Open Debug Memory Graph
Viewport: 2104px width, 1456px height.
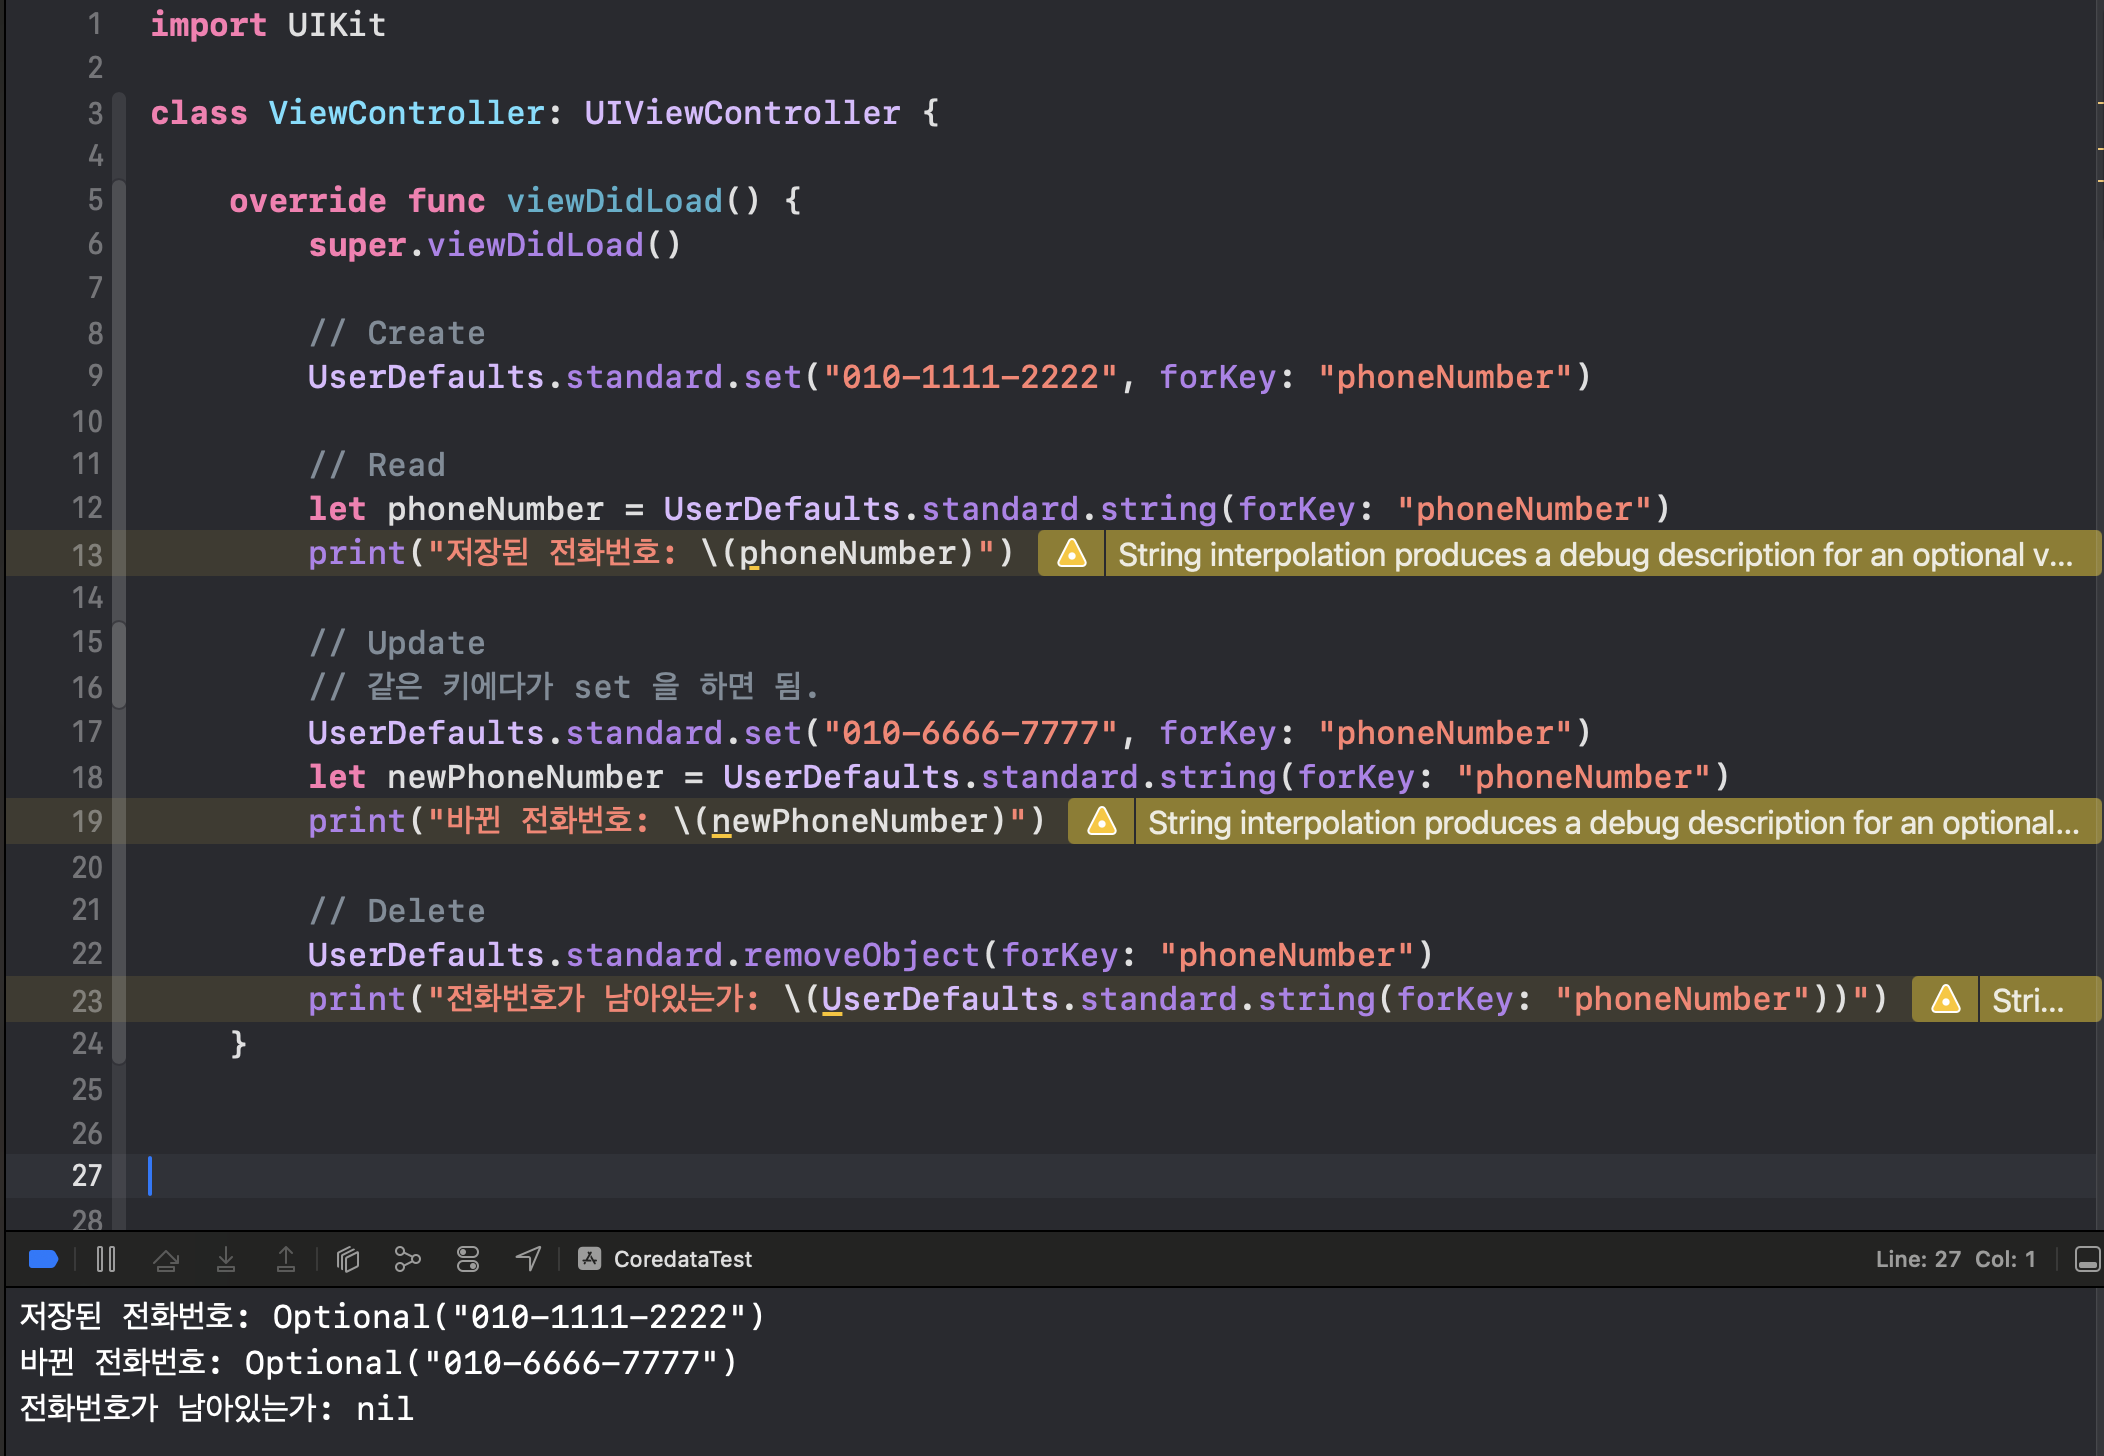(407, 1259)
